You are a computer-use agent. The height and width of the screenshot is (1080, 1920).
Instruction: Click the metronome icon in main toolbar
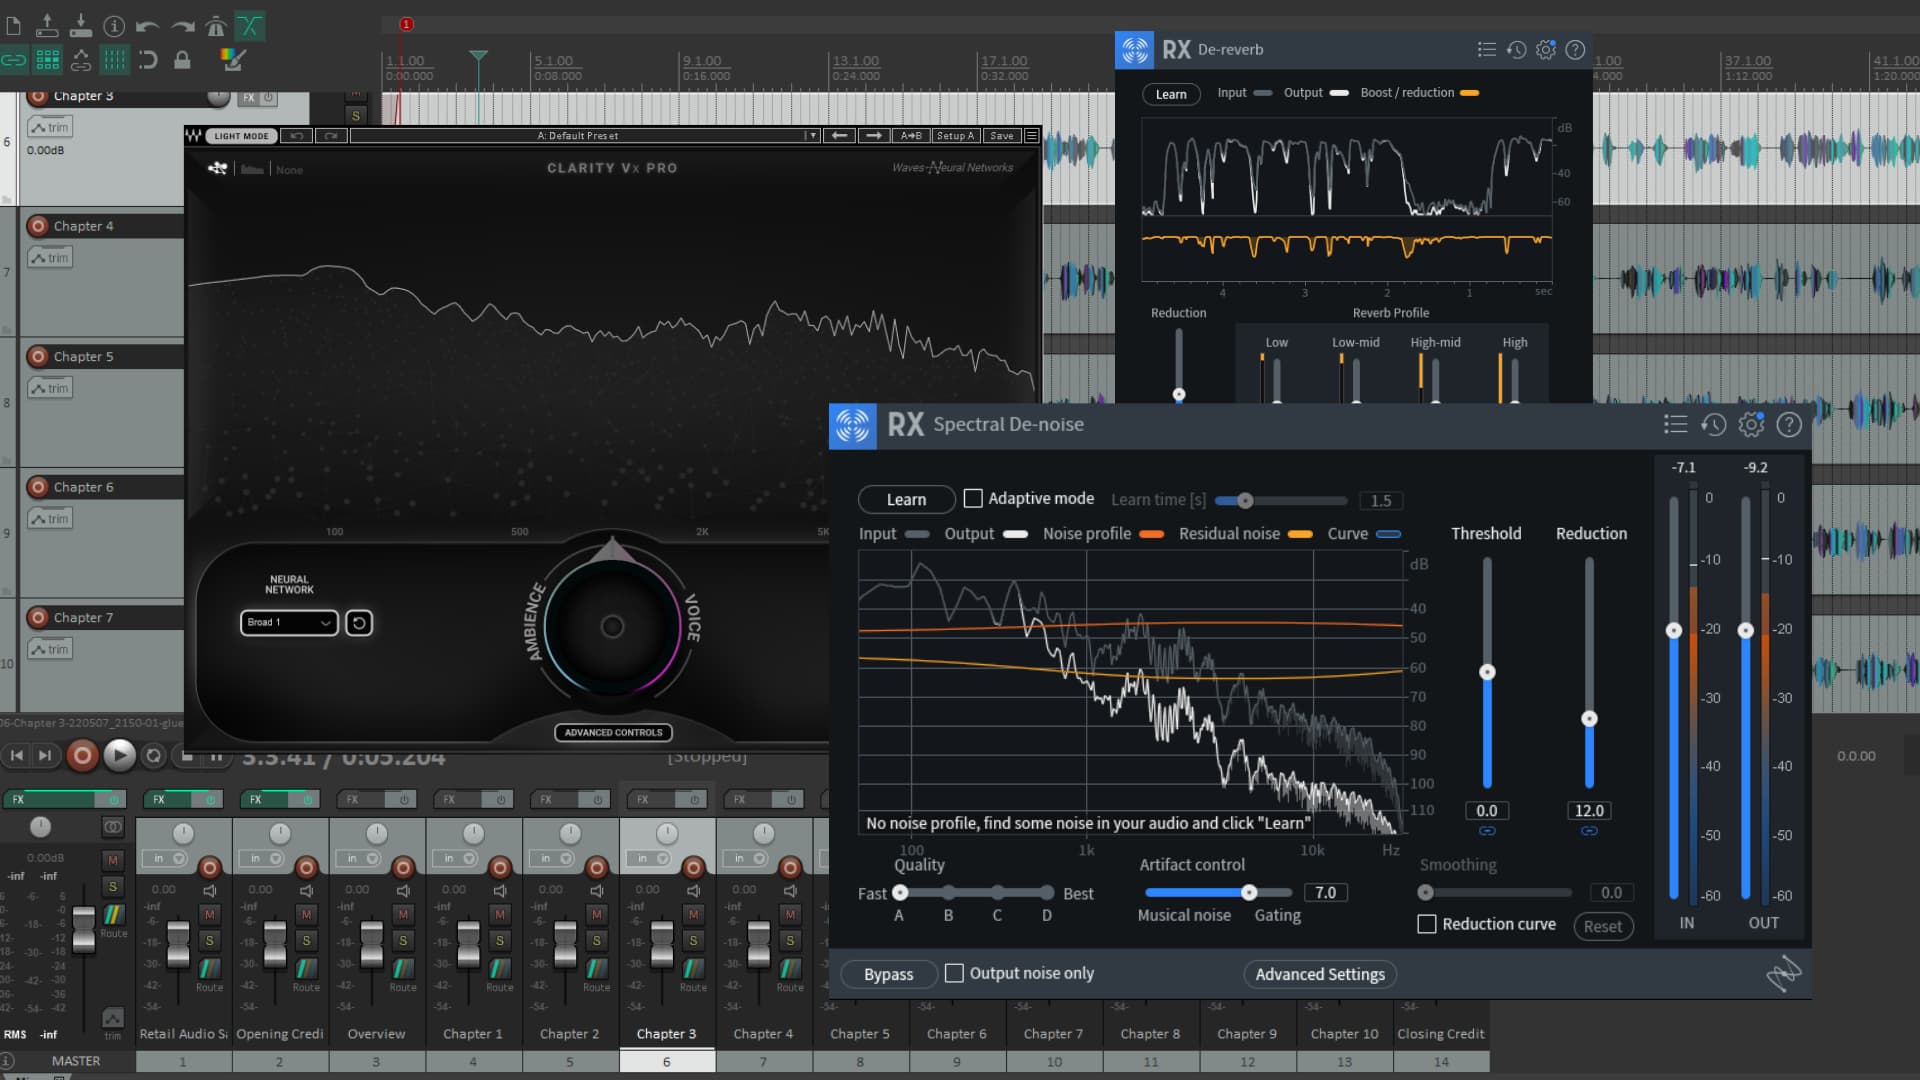click(x=215, y=26)
